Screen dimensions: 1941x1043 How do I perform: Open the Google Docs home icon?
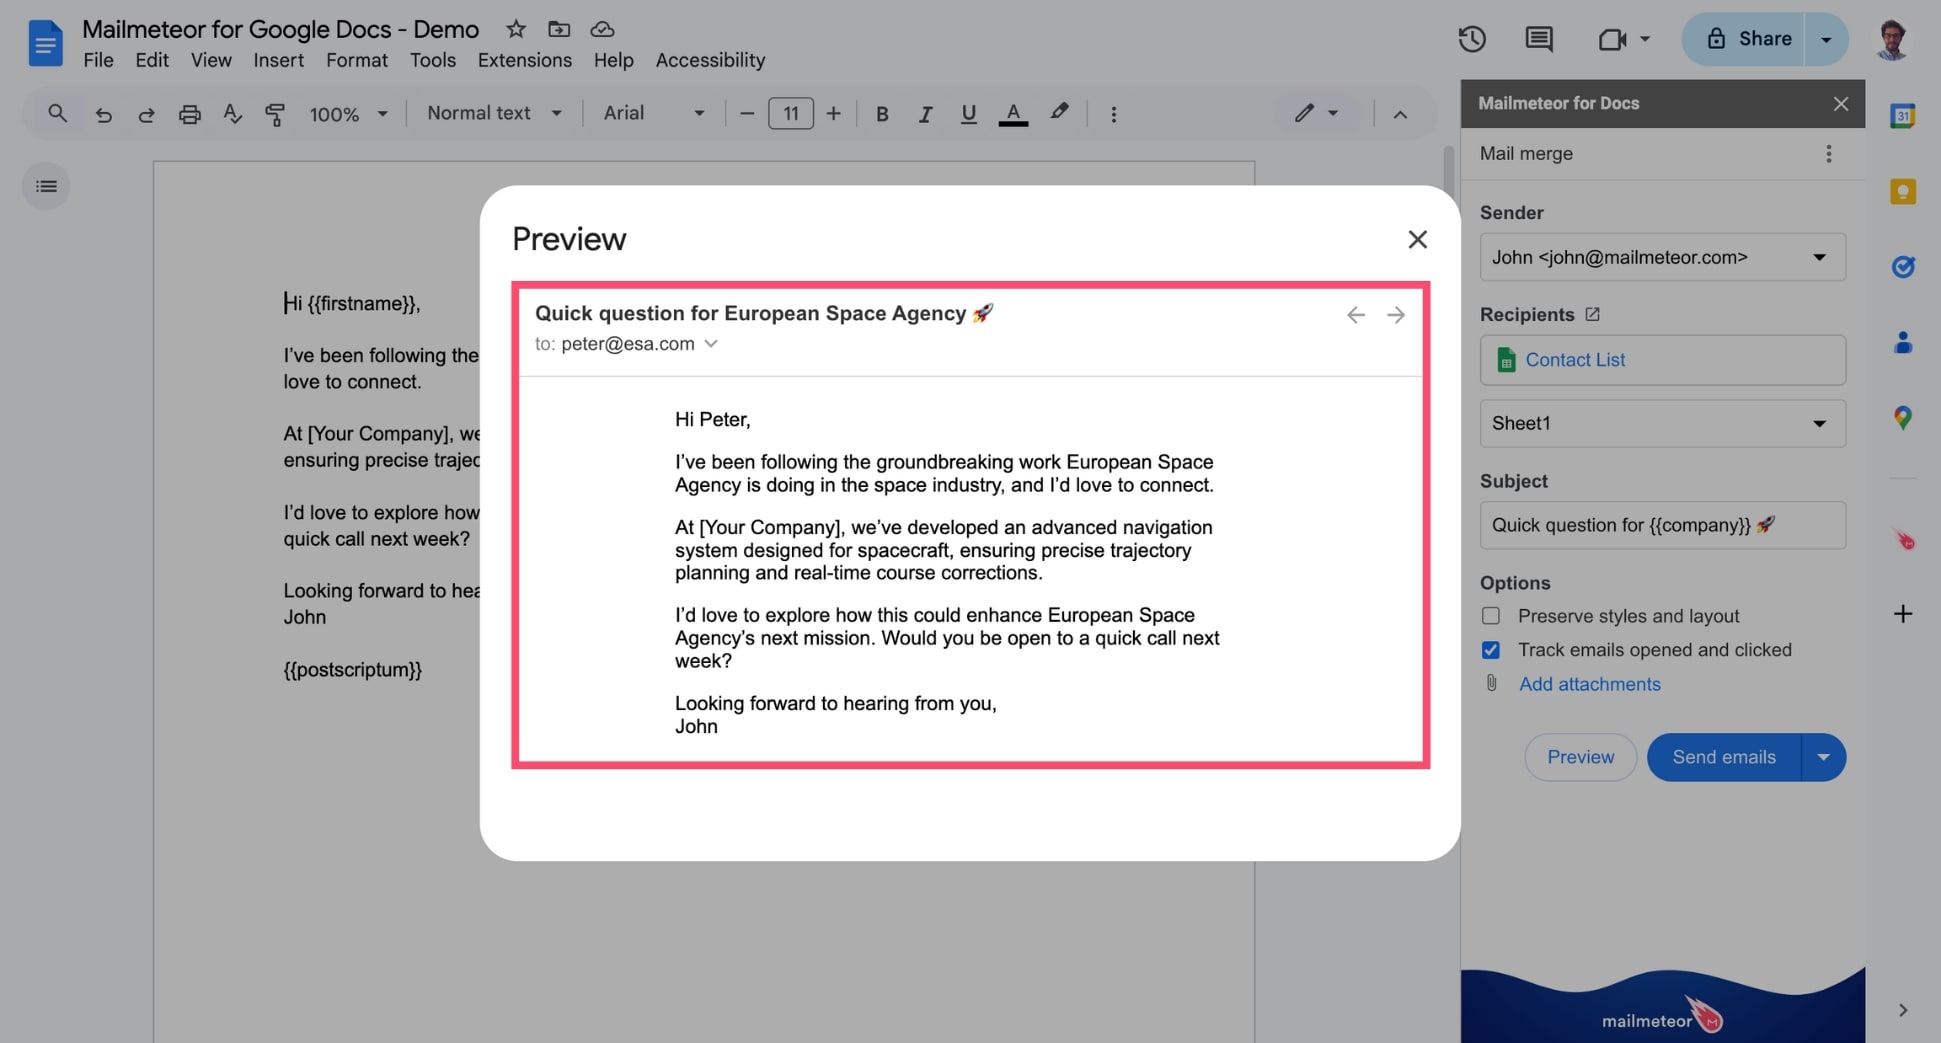click(45, 43)
